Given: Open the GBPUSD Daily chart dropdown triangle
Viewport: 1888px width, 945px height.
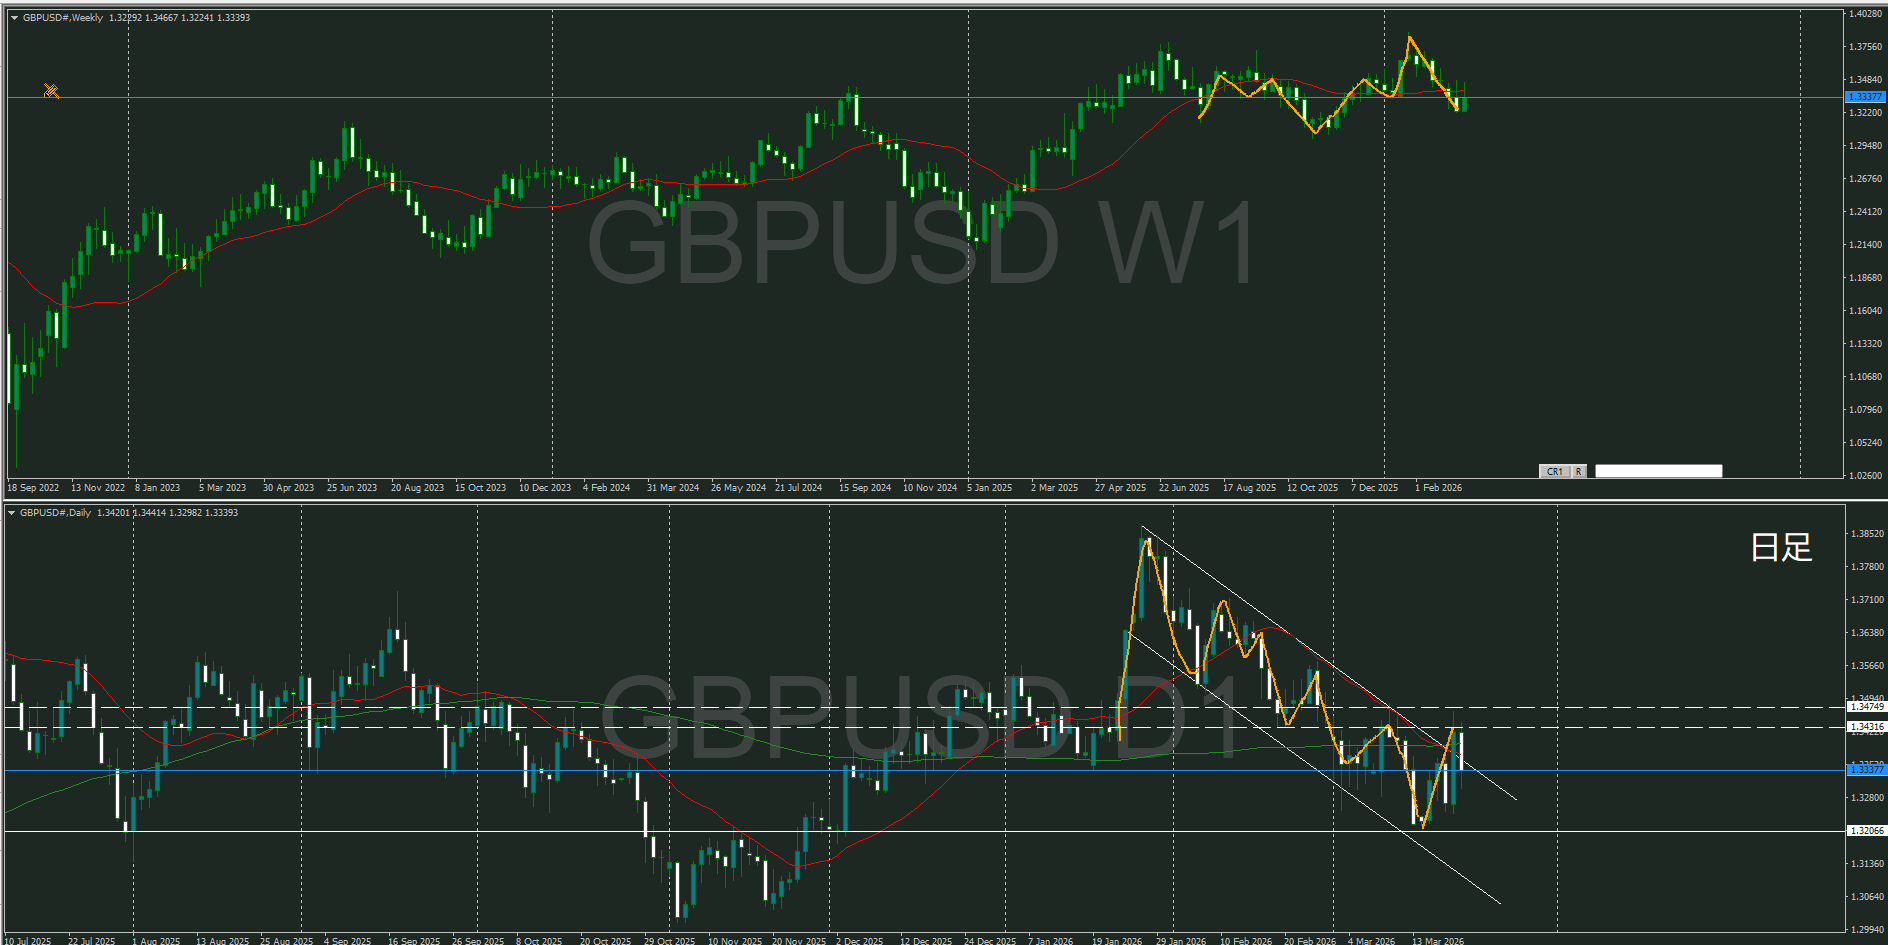Looking at the screenshot, I should [11, 513].
